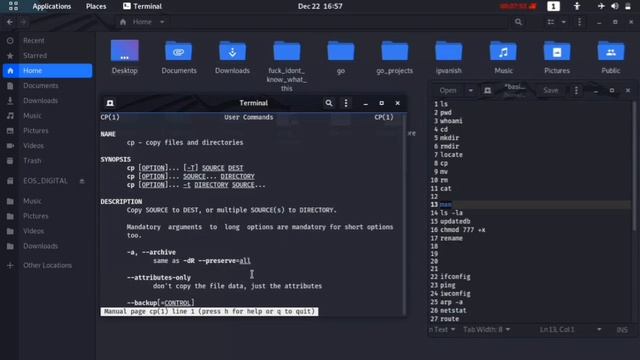Open the Places menu
This screenshot has width=640, height=360.
[96, 6]
